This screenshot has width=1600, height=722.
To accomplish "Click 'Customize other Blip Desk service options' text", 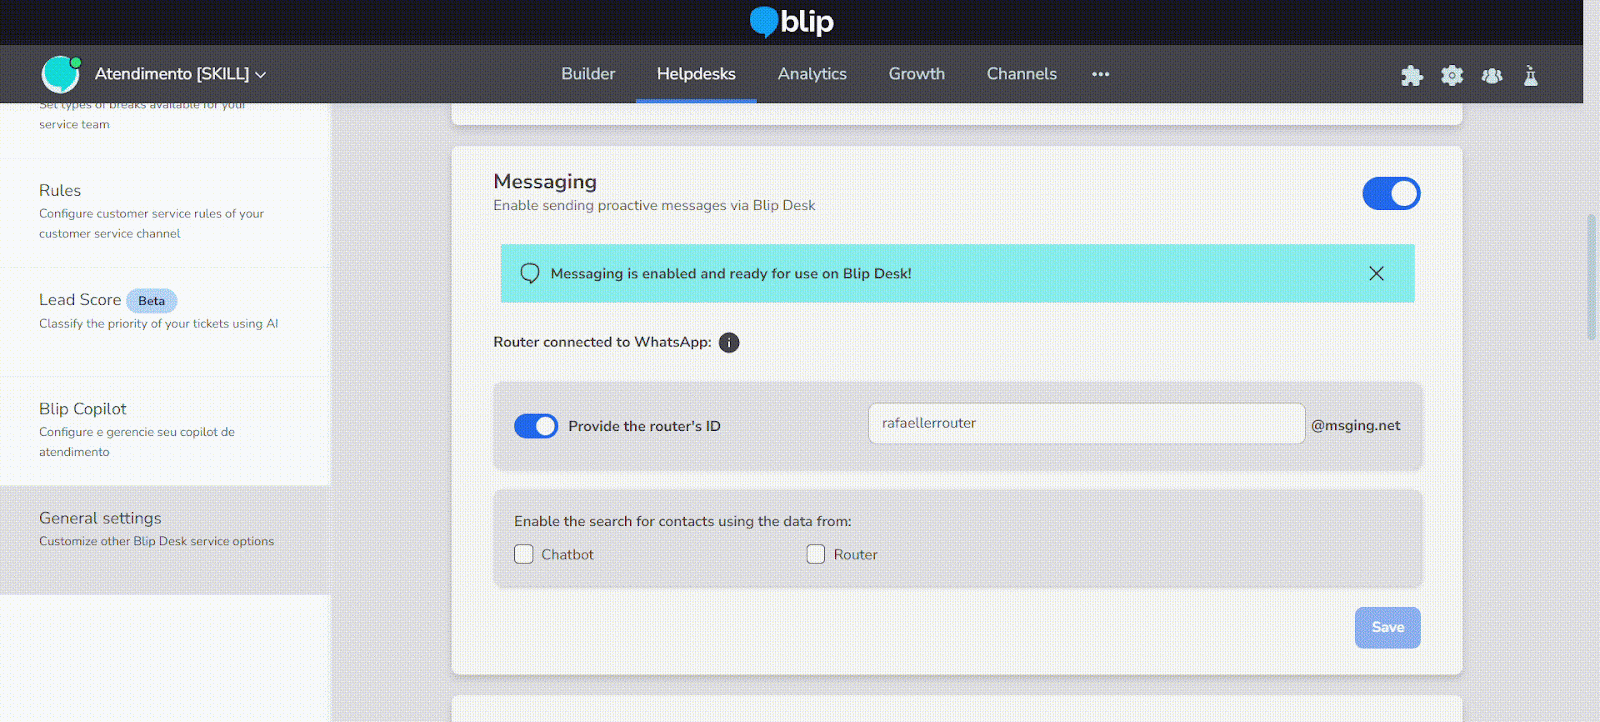I will (x=156, y=541).
